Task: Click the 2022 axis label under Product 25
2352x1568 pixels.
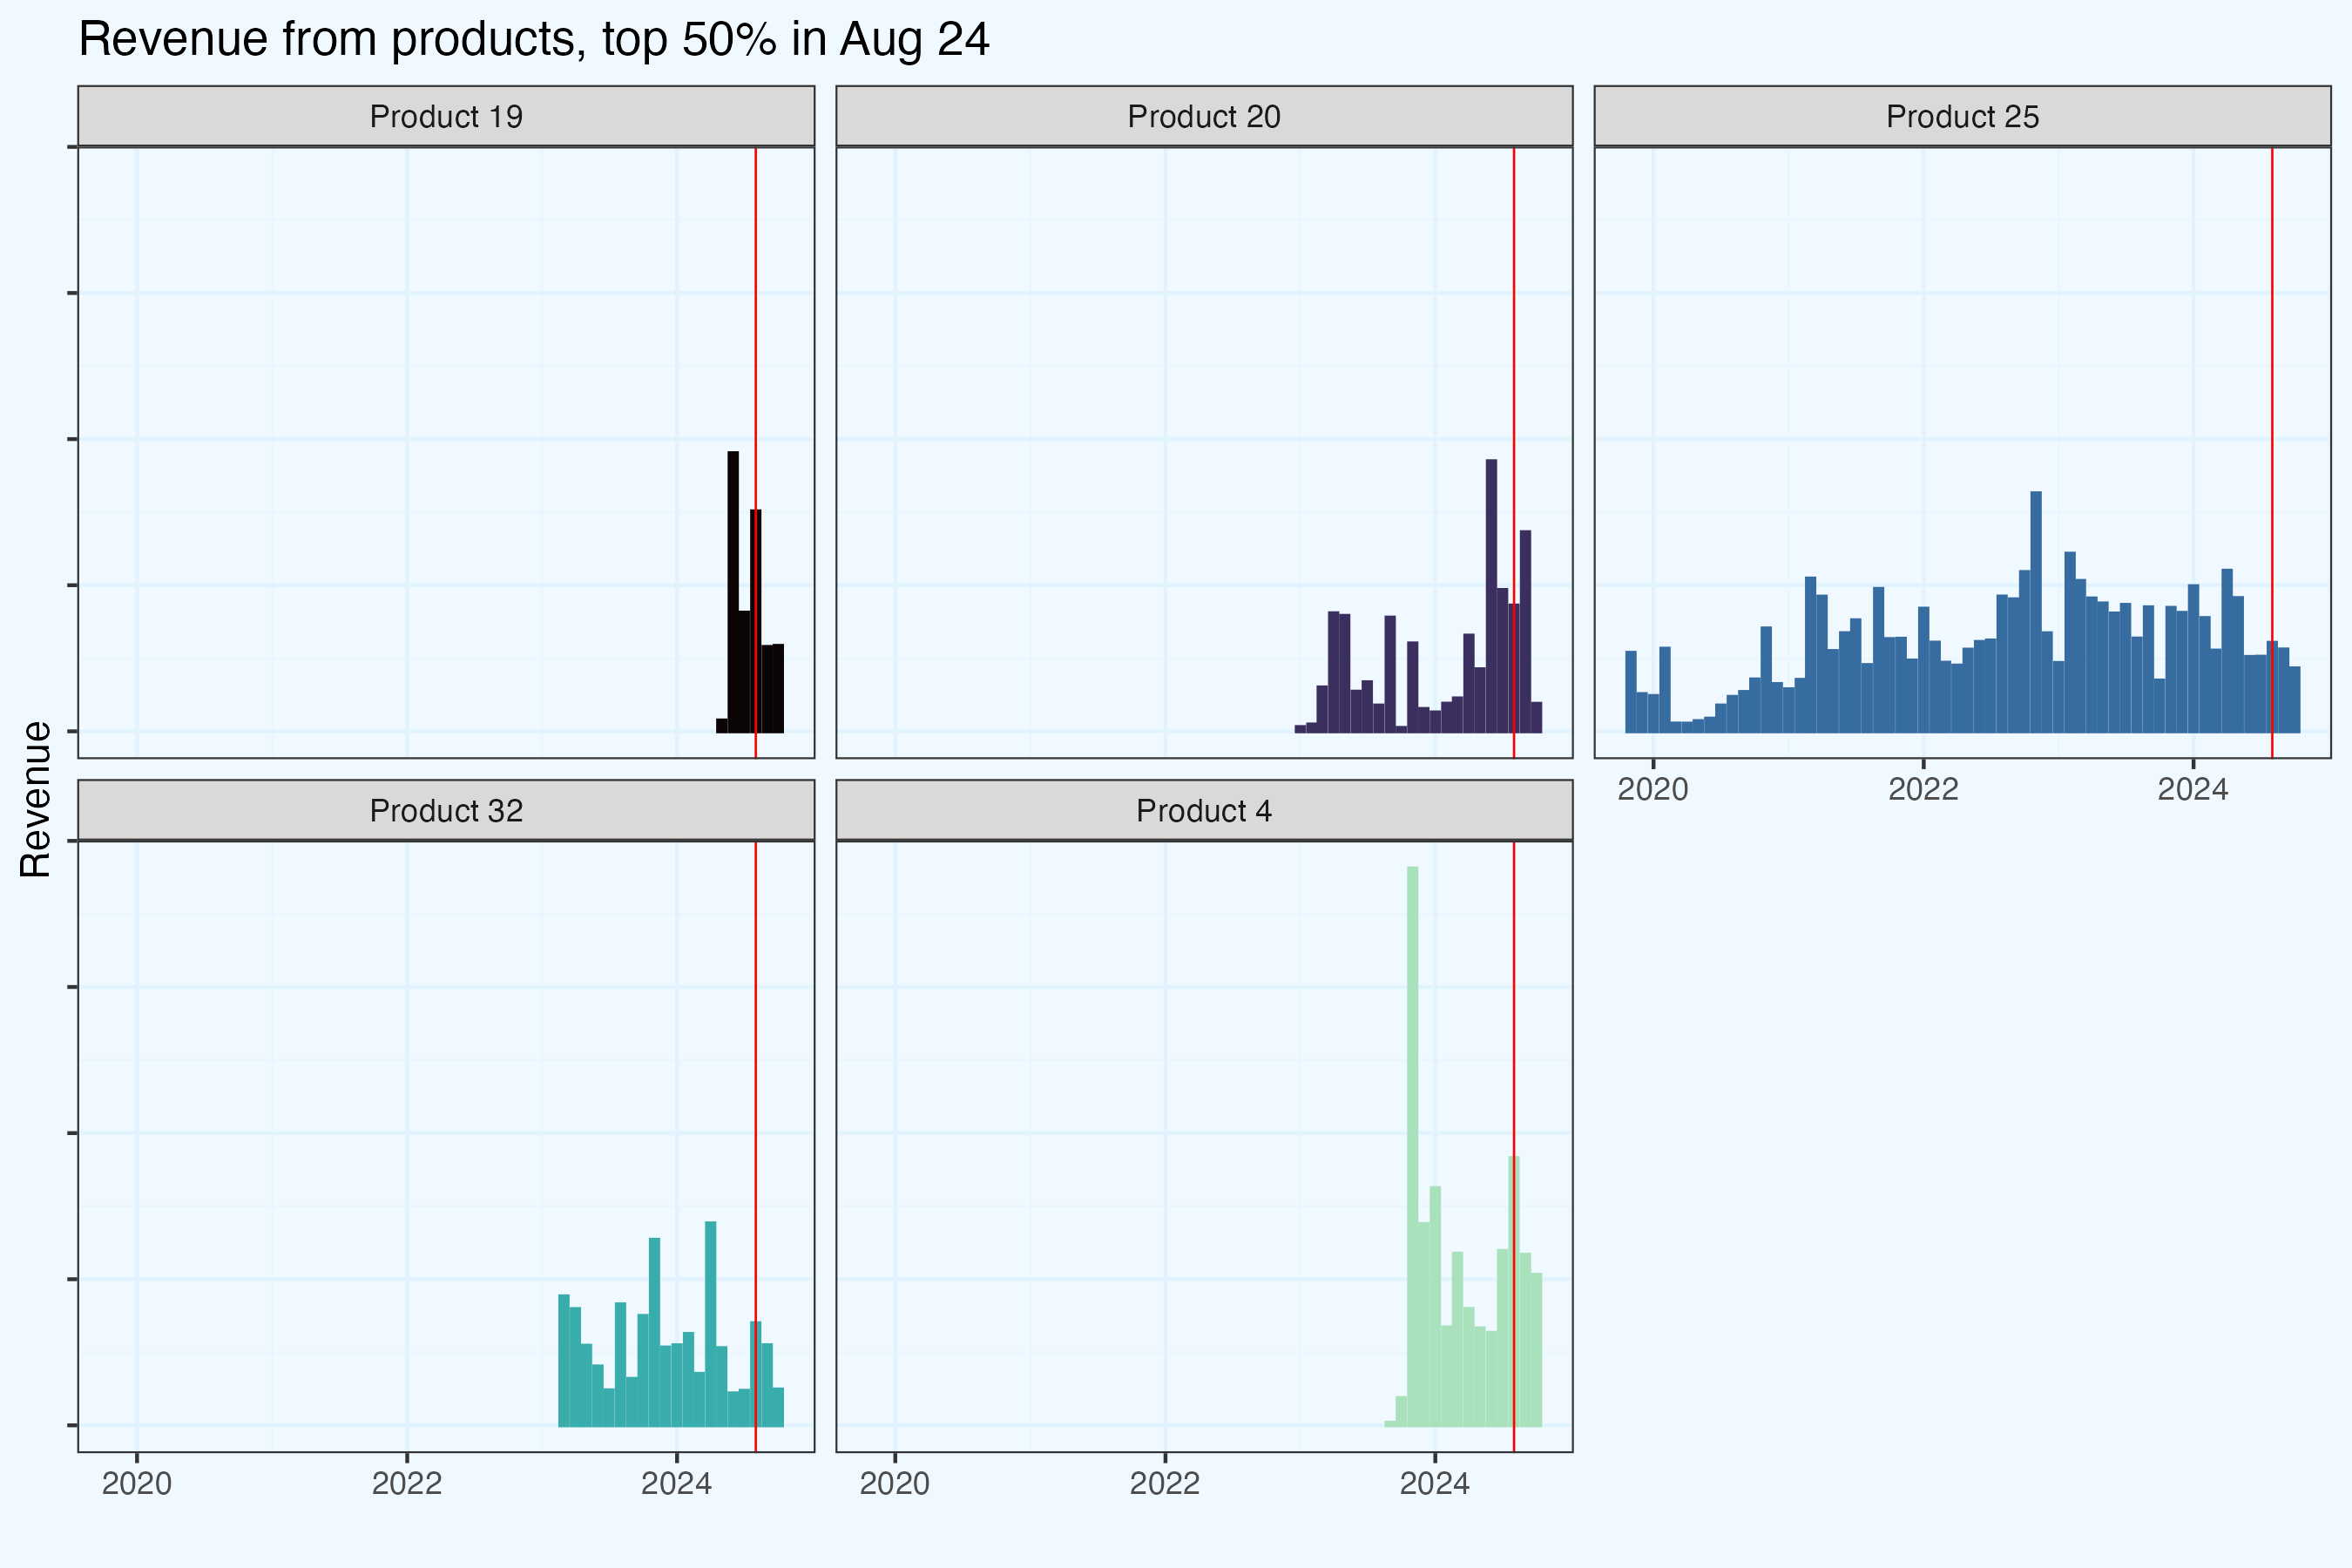Action: point(1923,790)
